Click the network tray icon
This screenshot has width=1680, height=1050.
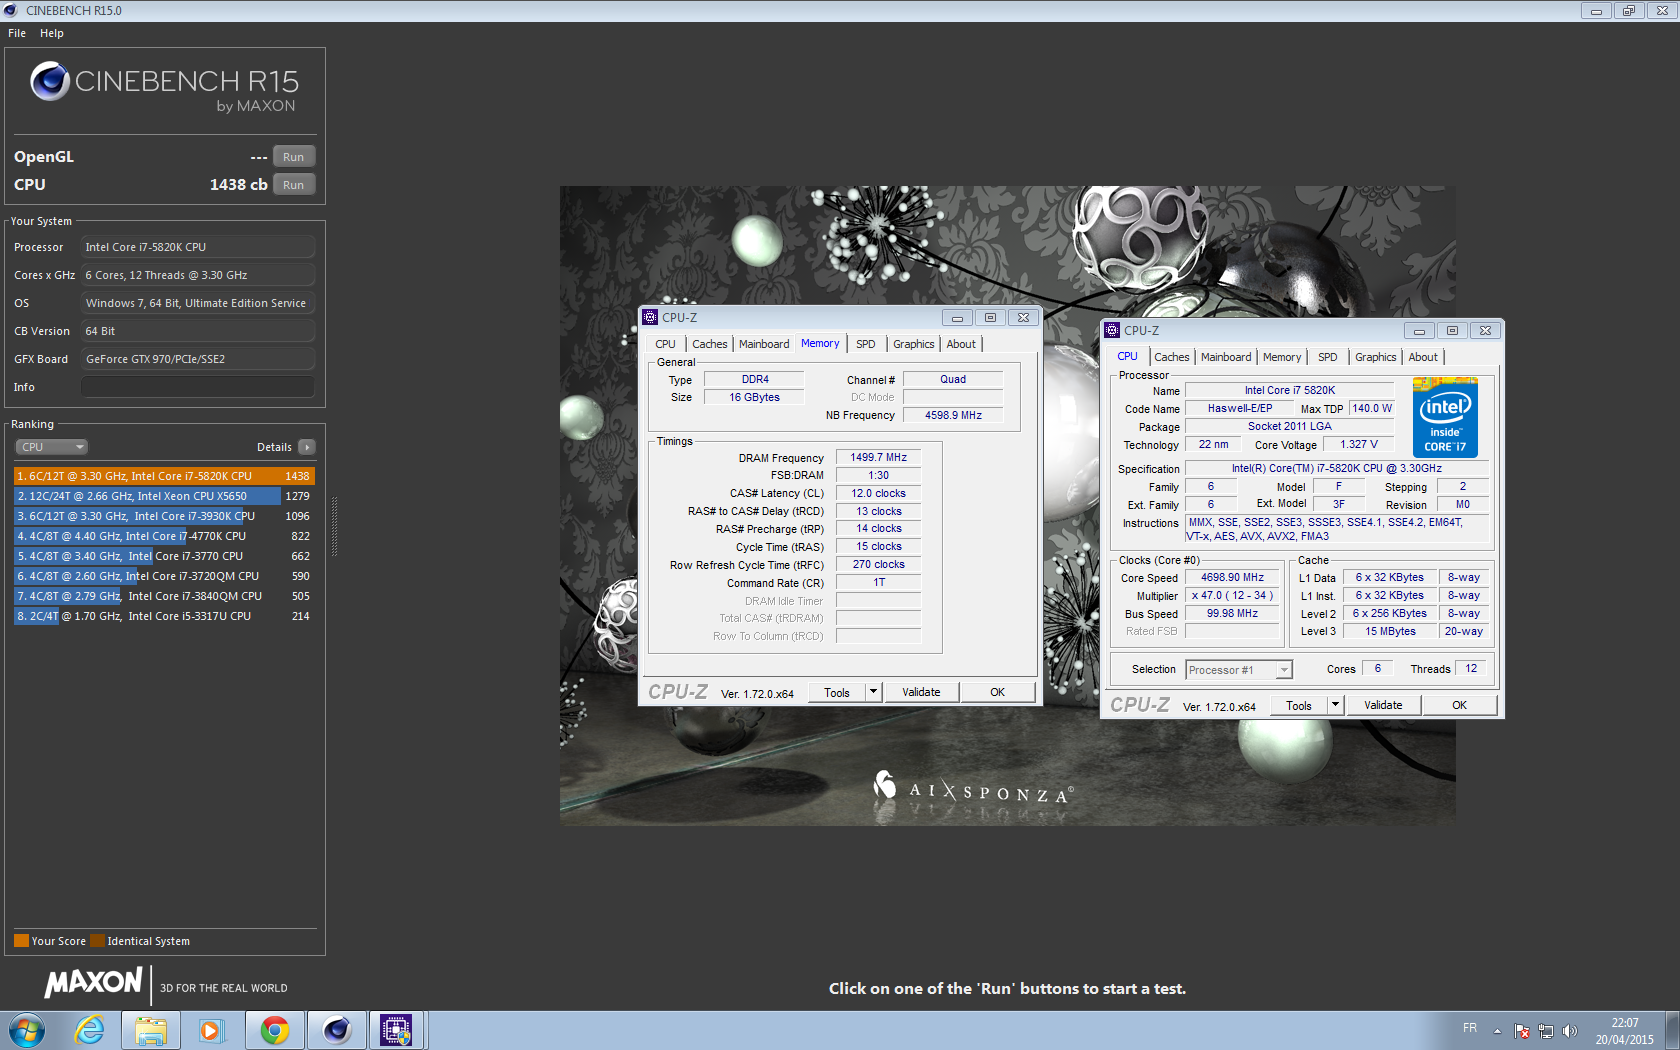[1546, 1030]
